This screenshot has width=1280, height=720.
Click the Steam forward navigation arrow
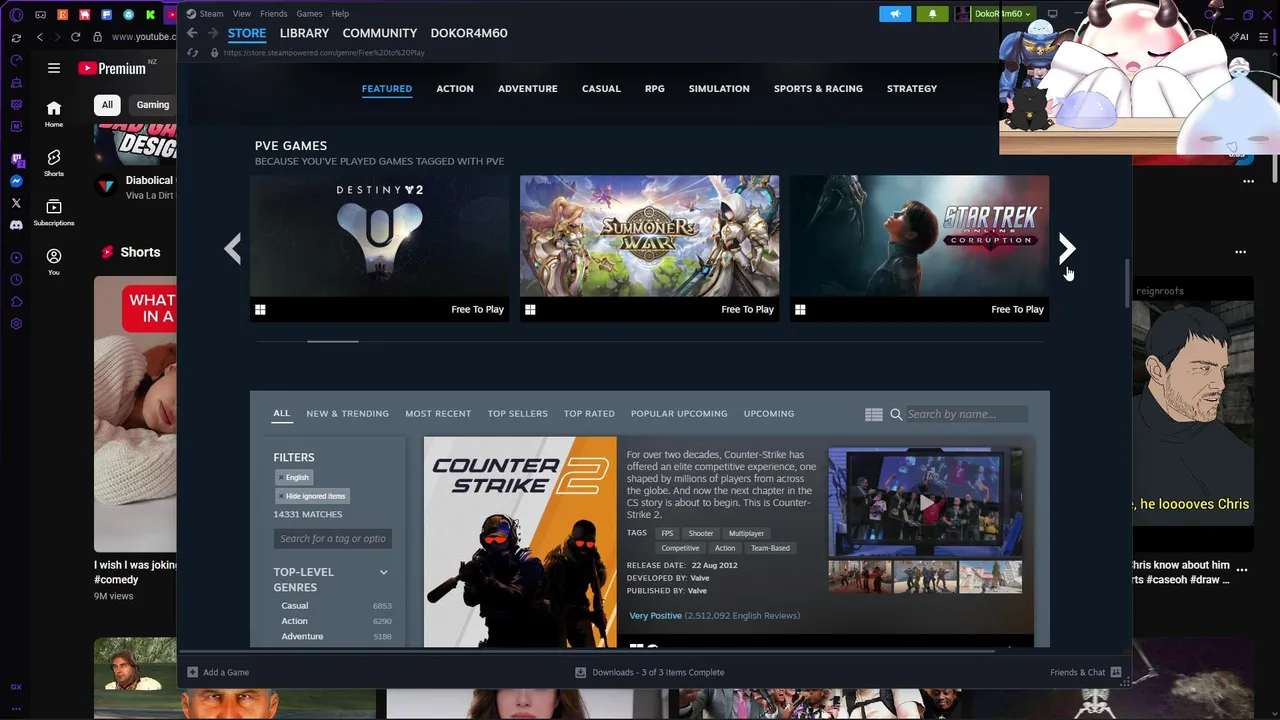212,33
